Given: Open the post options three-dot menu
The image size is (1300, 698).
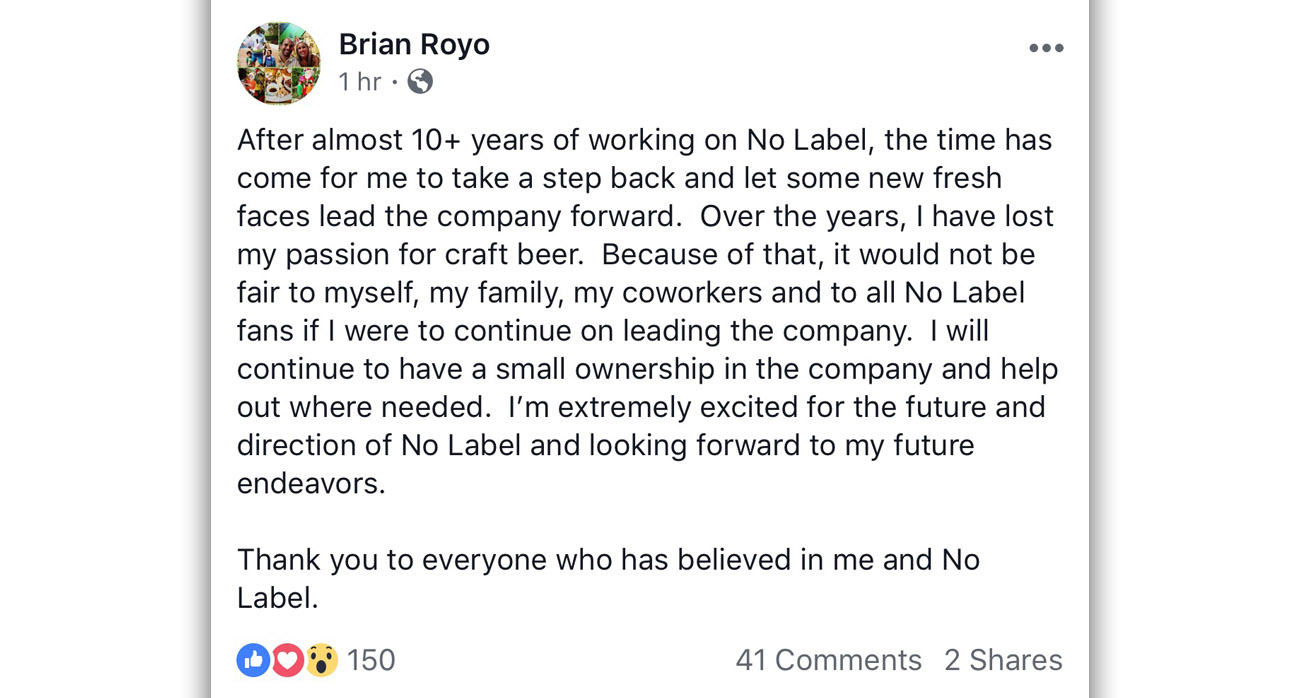Looking at the screenshot, I should click(x=1045, y=48).
